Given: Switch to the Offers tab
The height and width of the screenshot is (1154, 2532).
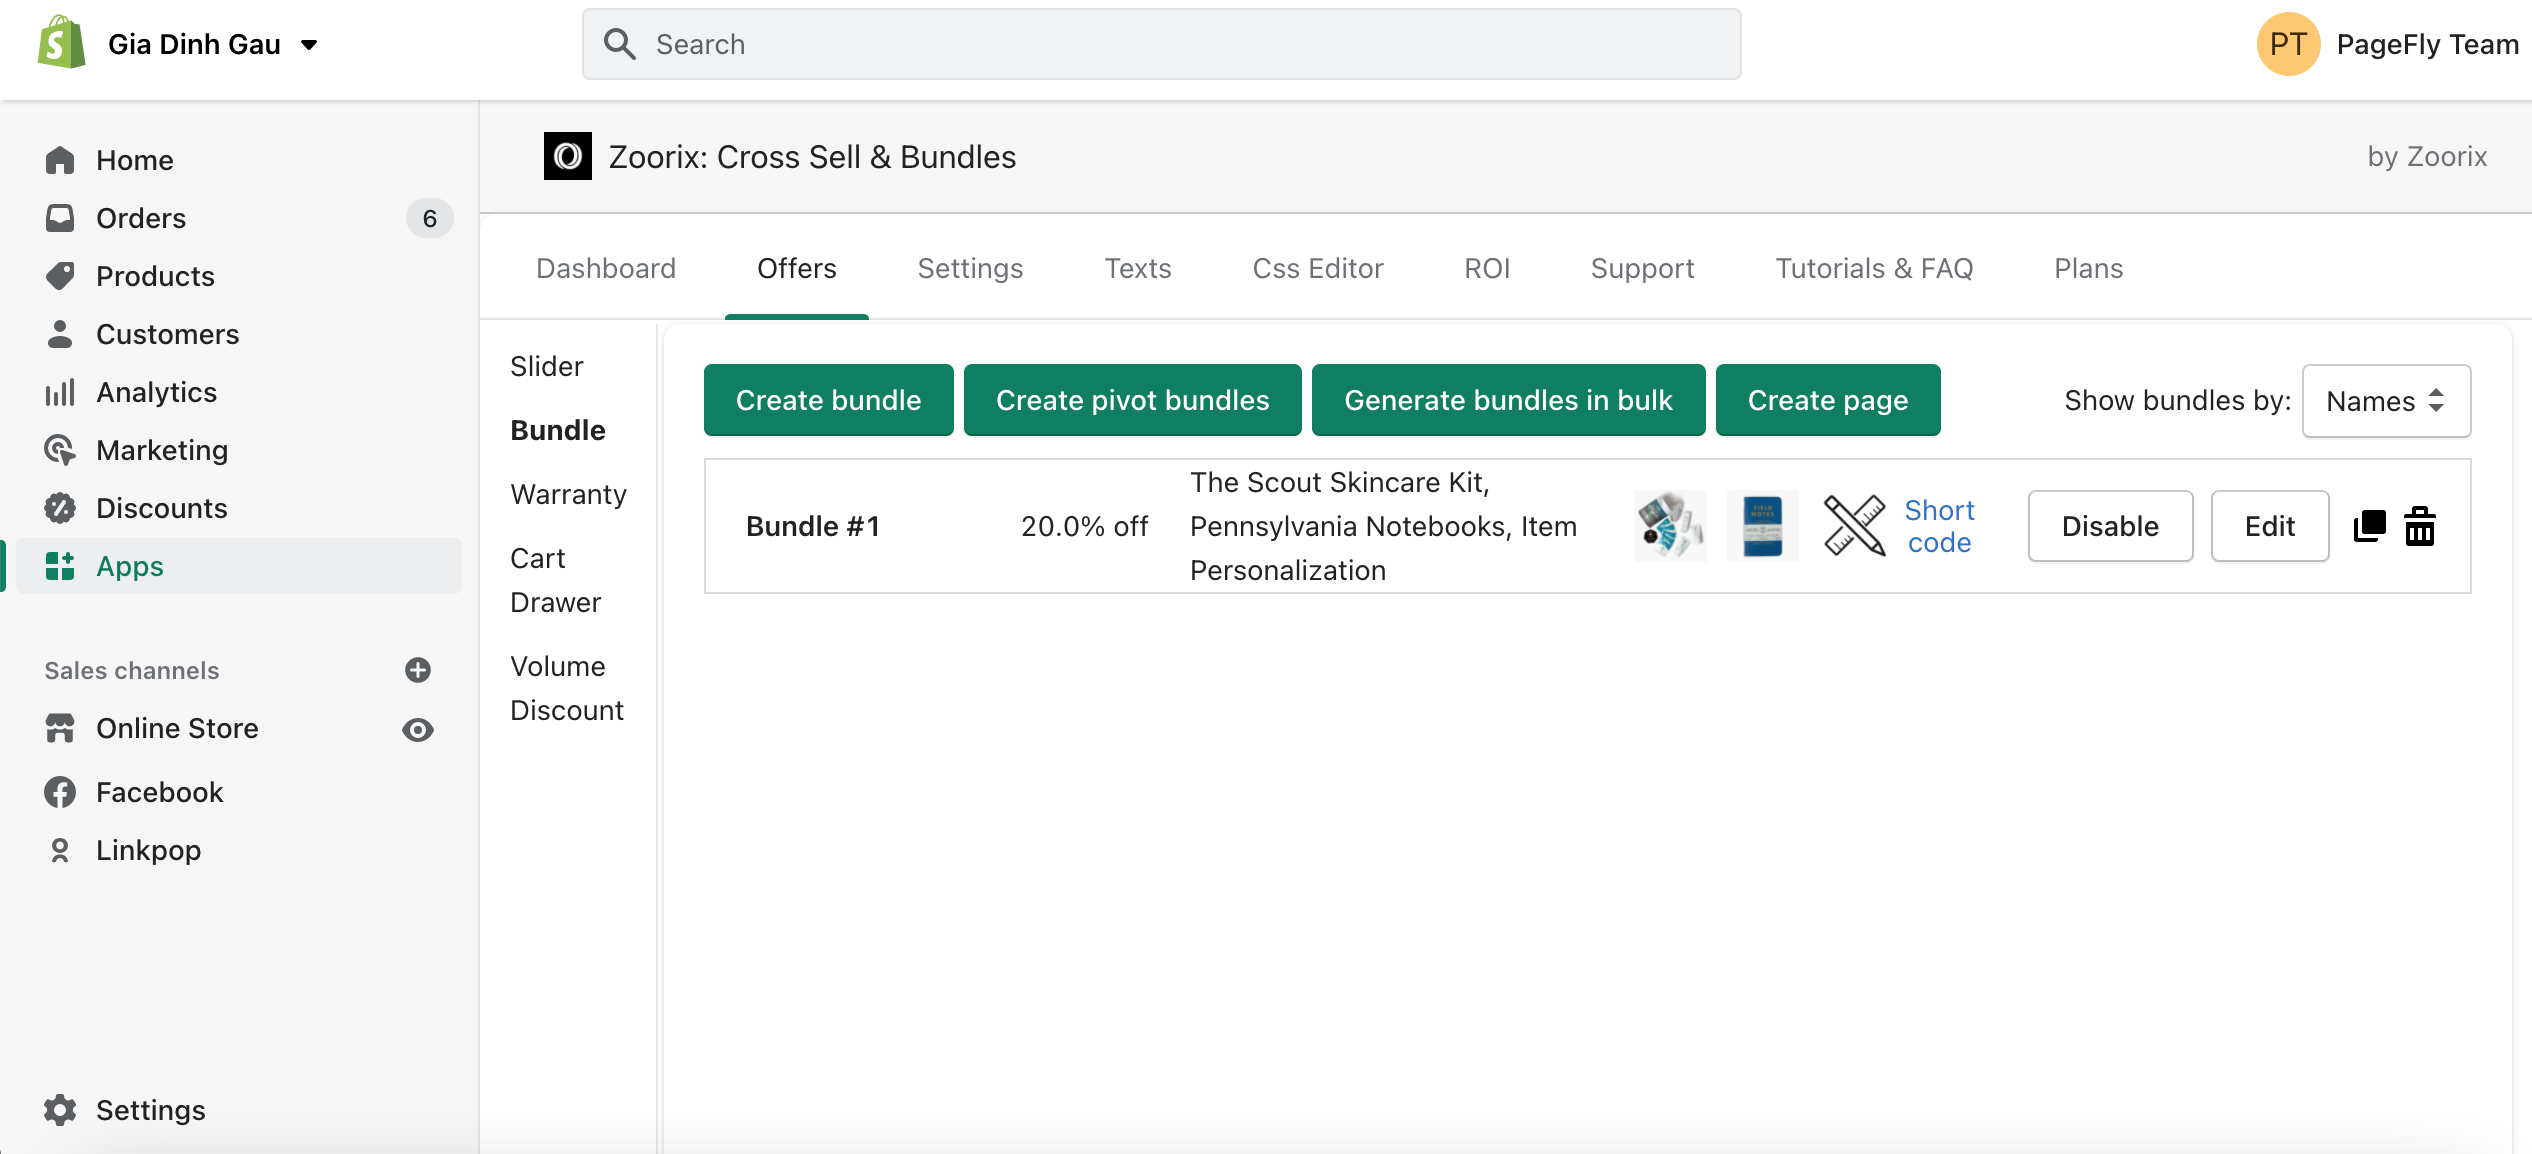Looking at the screenshot, I should pos(797,268).
